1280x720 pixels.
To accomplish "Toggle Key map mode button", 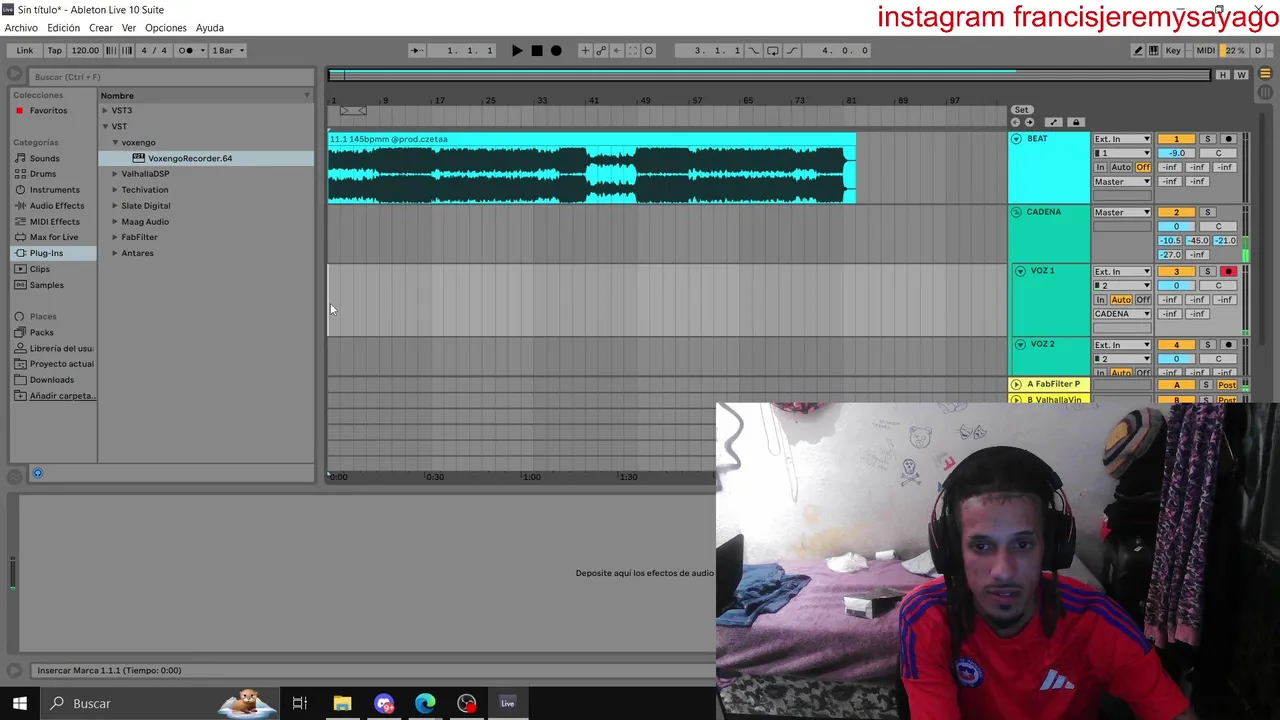I will pyautogui.click(x=1173, y=50).
